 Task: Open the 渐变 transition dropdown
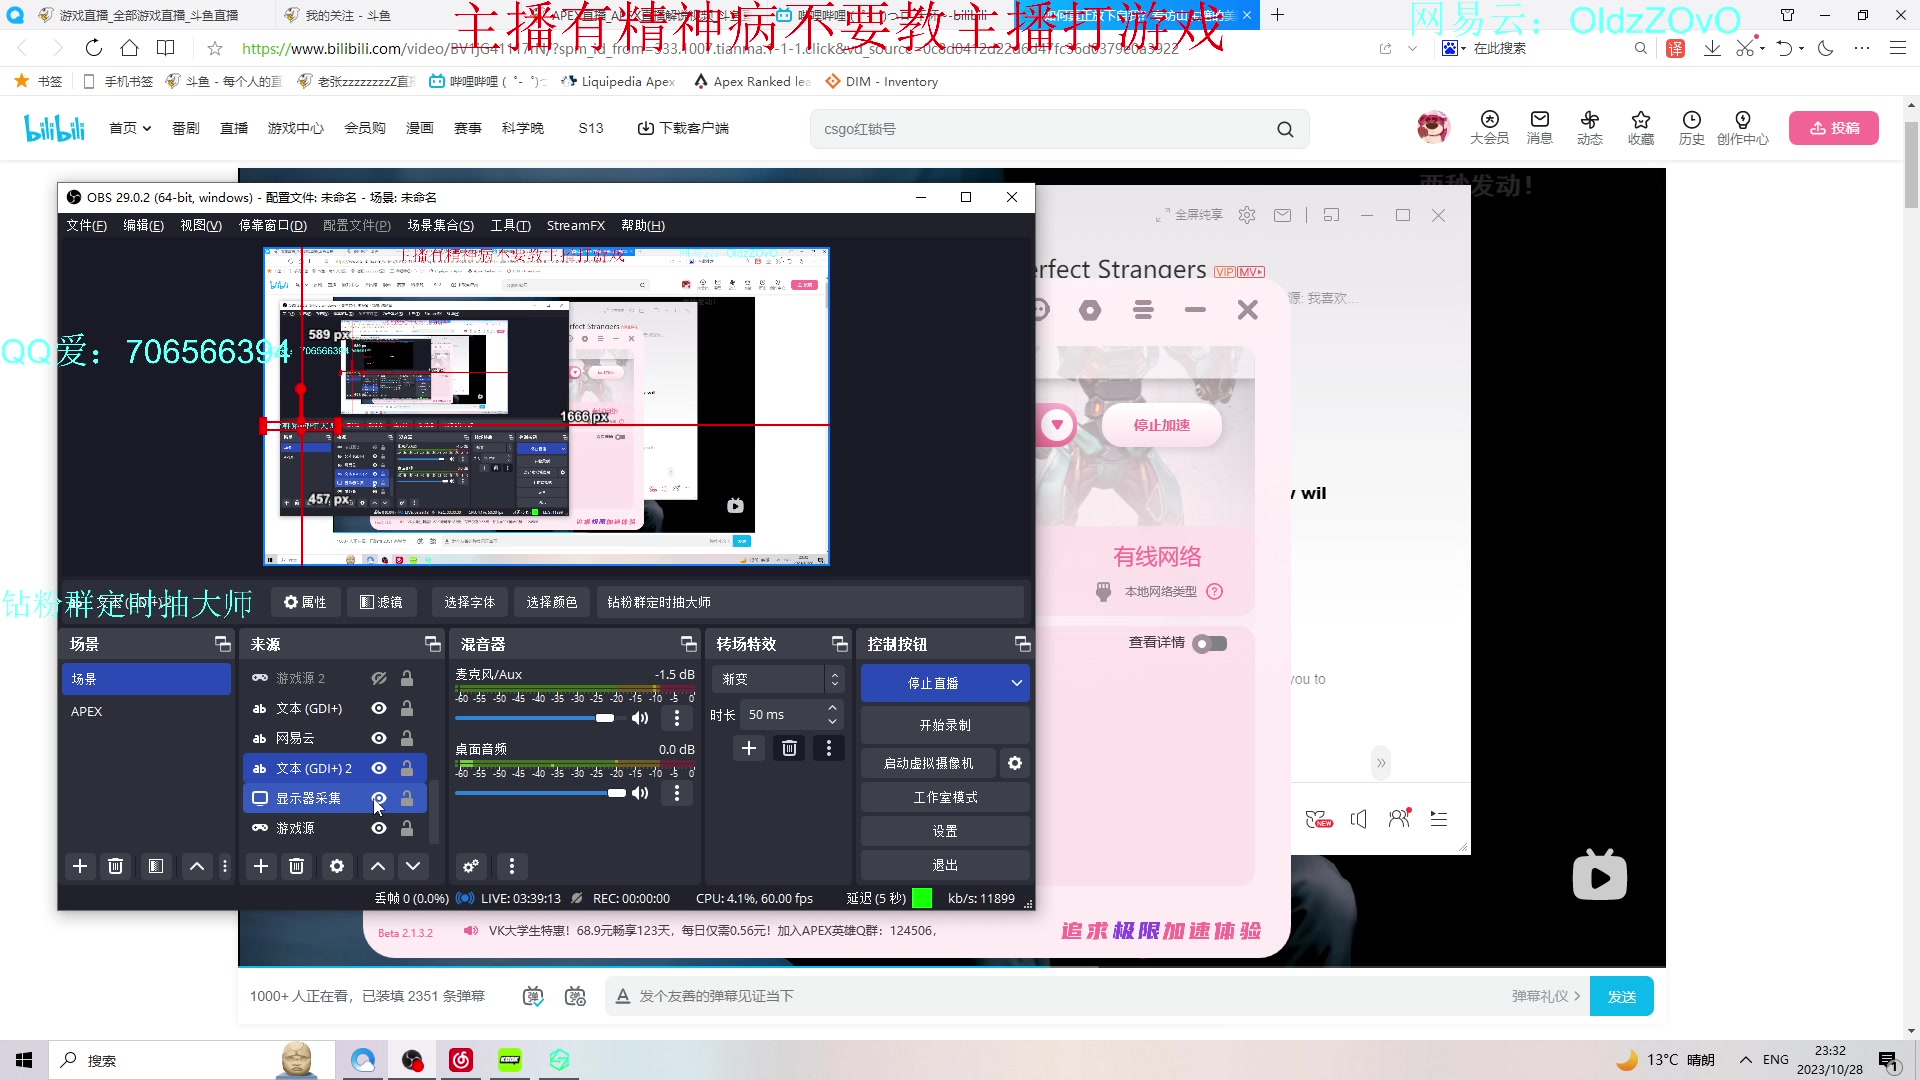point(780,679)
